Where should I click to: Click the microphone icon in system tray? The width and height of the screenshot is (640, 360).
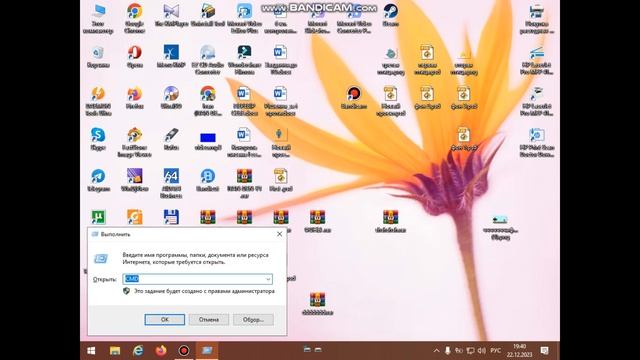tap(447, 351)
